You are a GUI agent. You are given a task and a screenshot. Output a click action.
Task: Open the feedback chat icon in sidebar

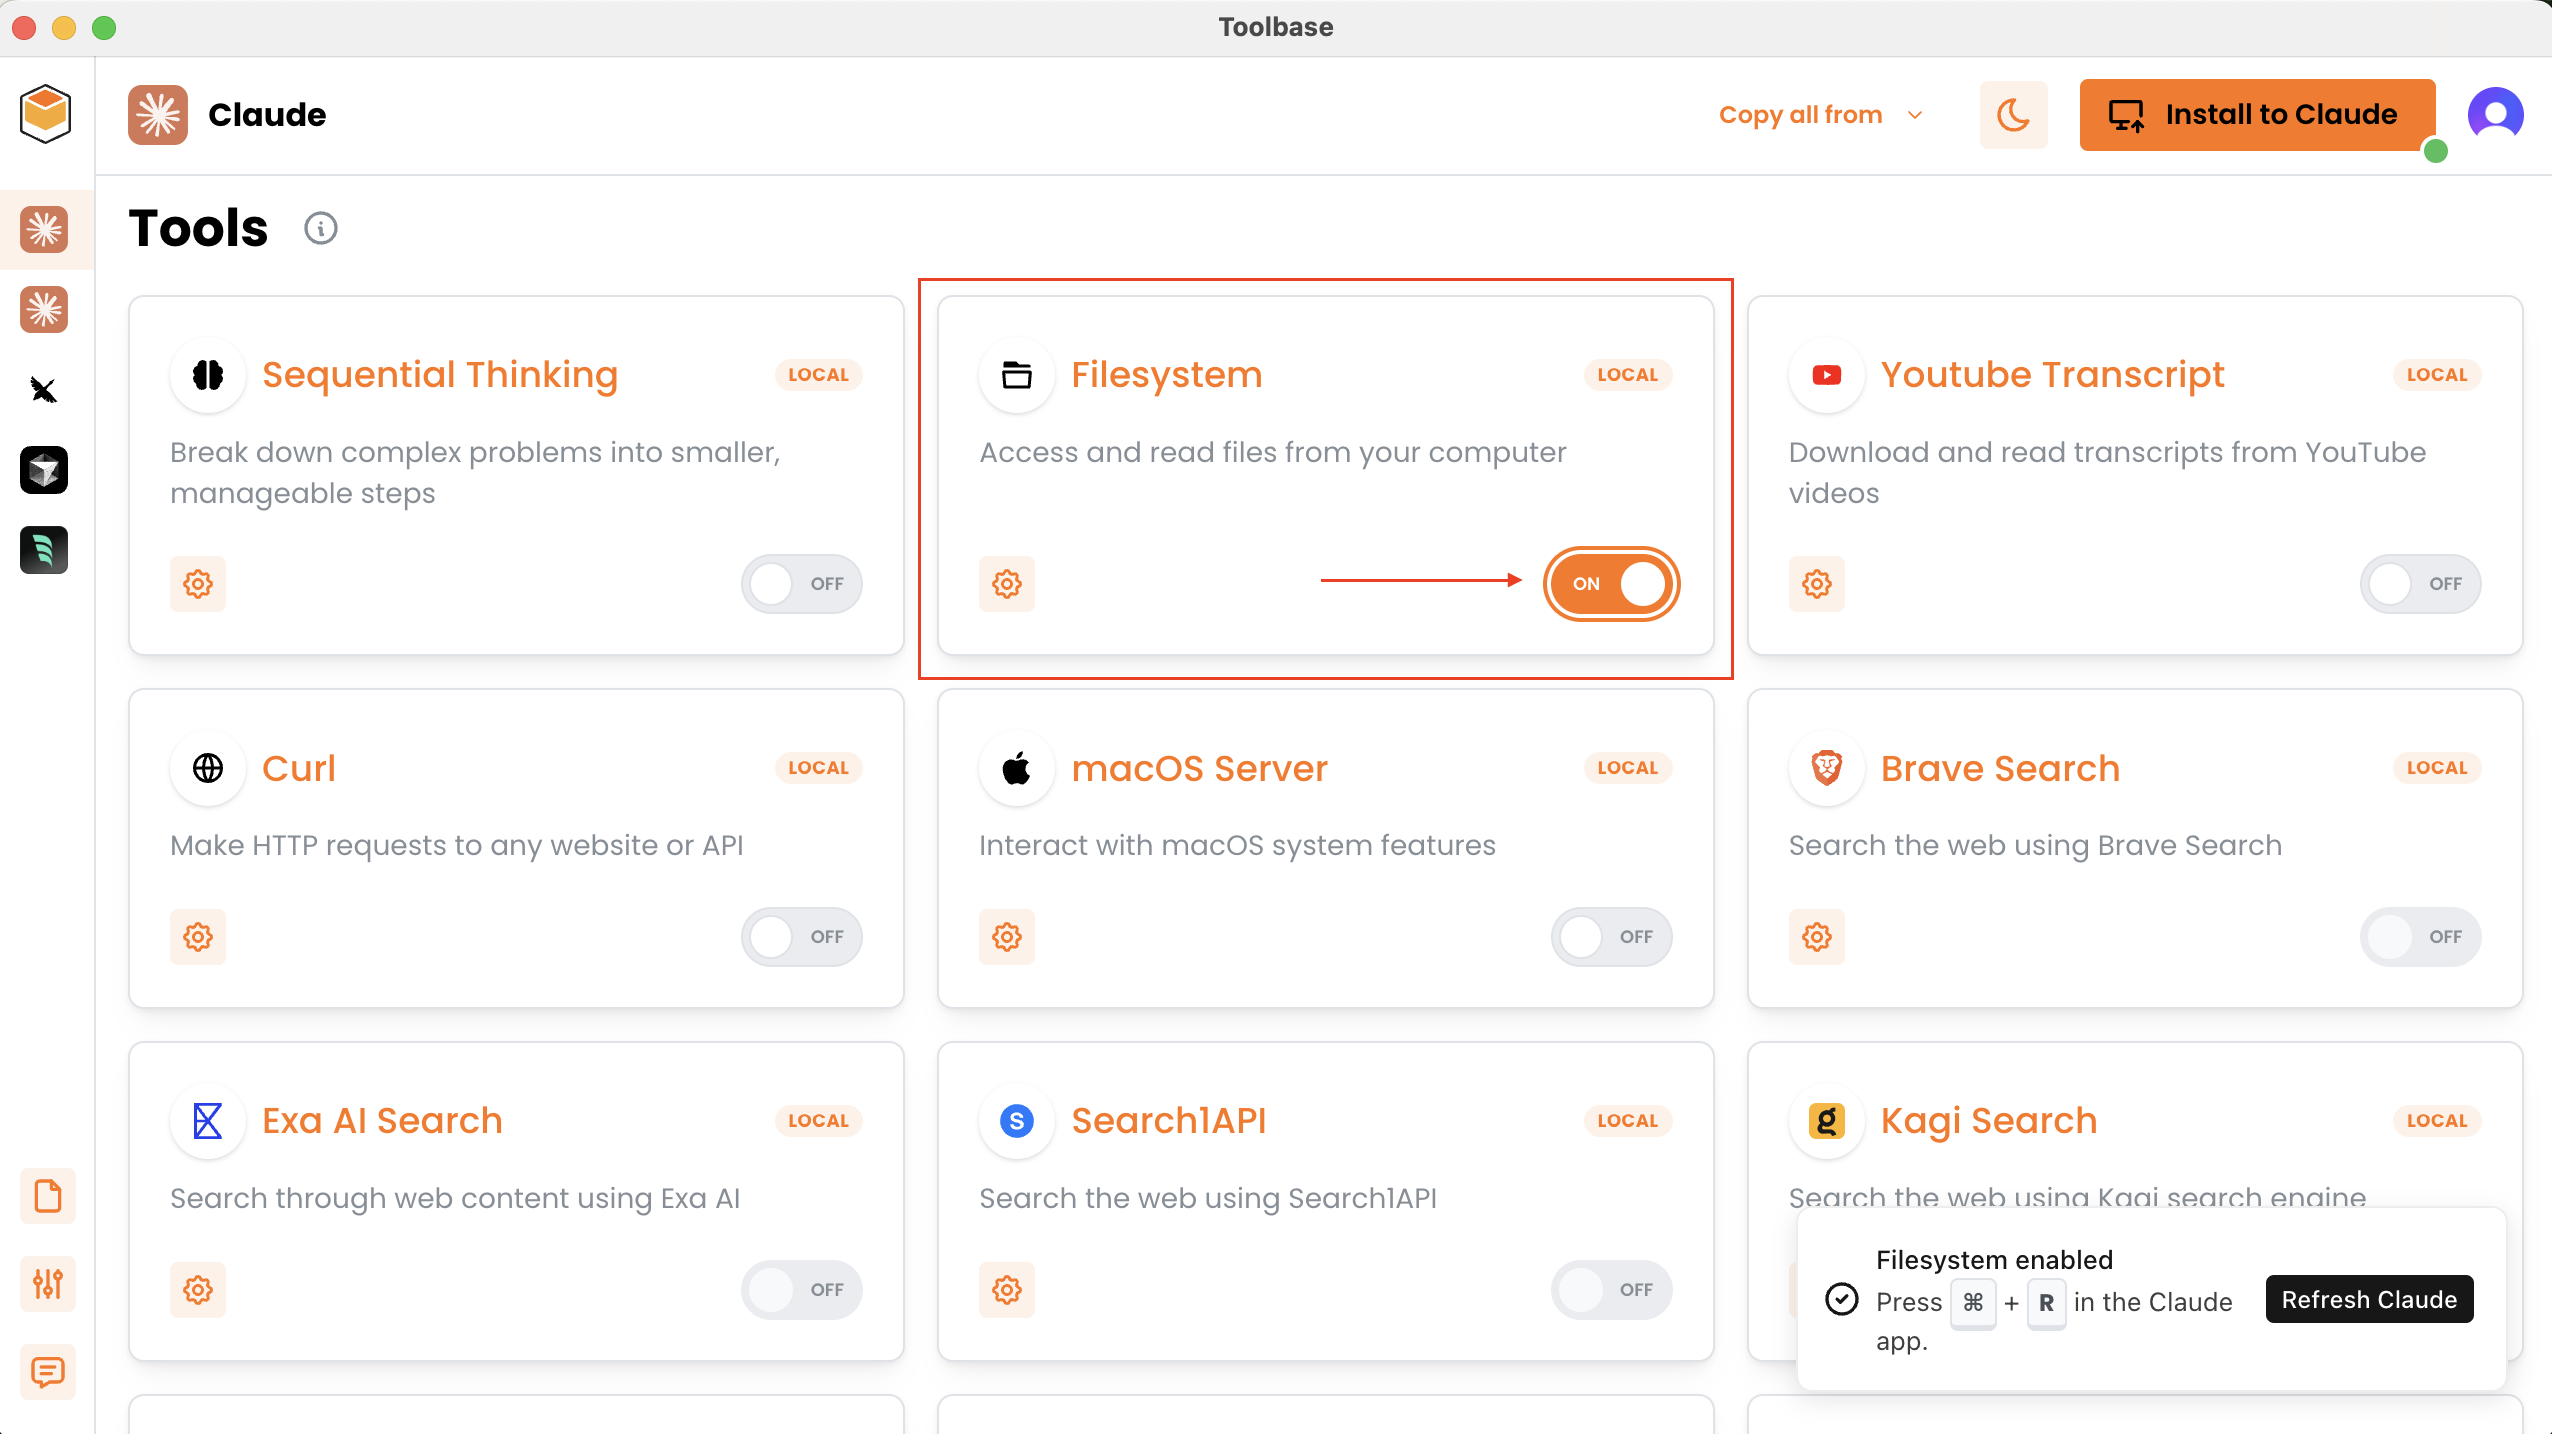(x=47, y=1371)
